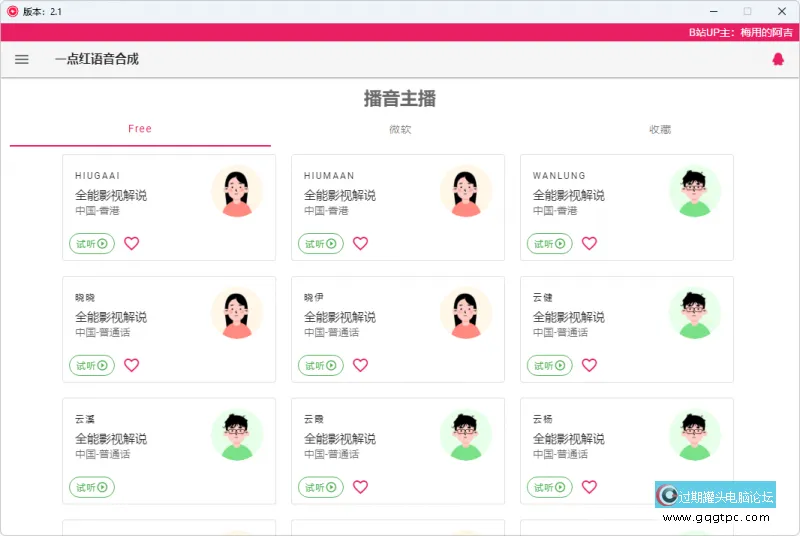Image resolution: width=800 pixels, height=536 pixels.
Task: Open the 微软 tab
Action: pyautogui.click(x=400, y=129)
